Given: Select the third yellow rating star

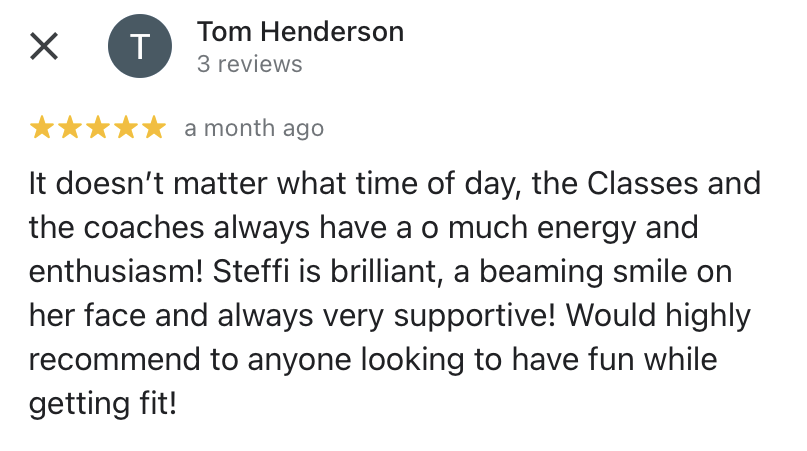Looking at the screenshot, I should pos(98,127).
